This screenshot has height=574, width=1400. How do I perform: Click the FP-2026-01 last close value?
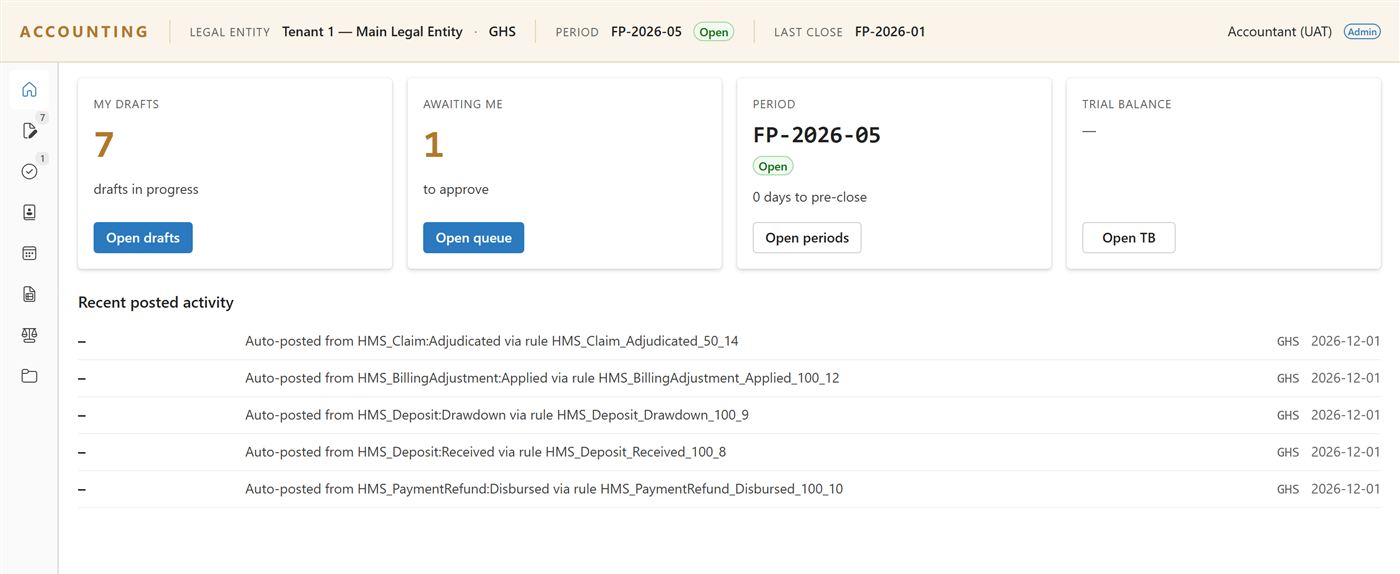(890, 32)
